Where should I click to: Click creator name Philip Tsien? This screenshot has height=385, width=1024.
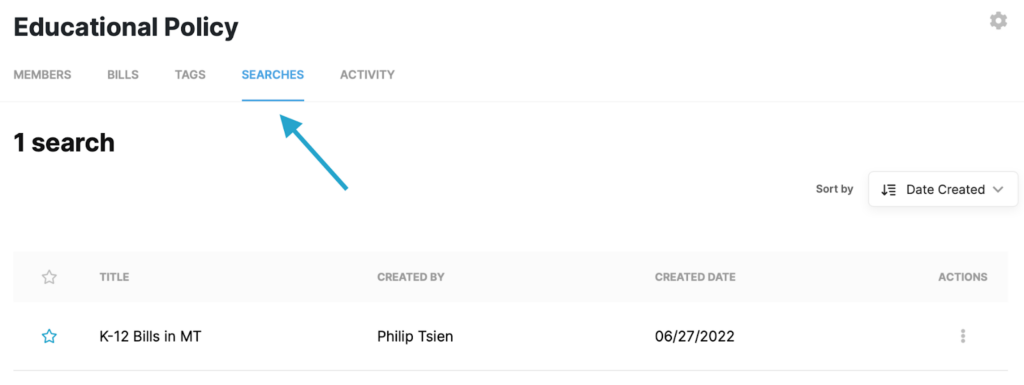click(415, 337)
